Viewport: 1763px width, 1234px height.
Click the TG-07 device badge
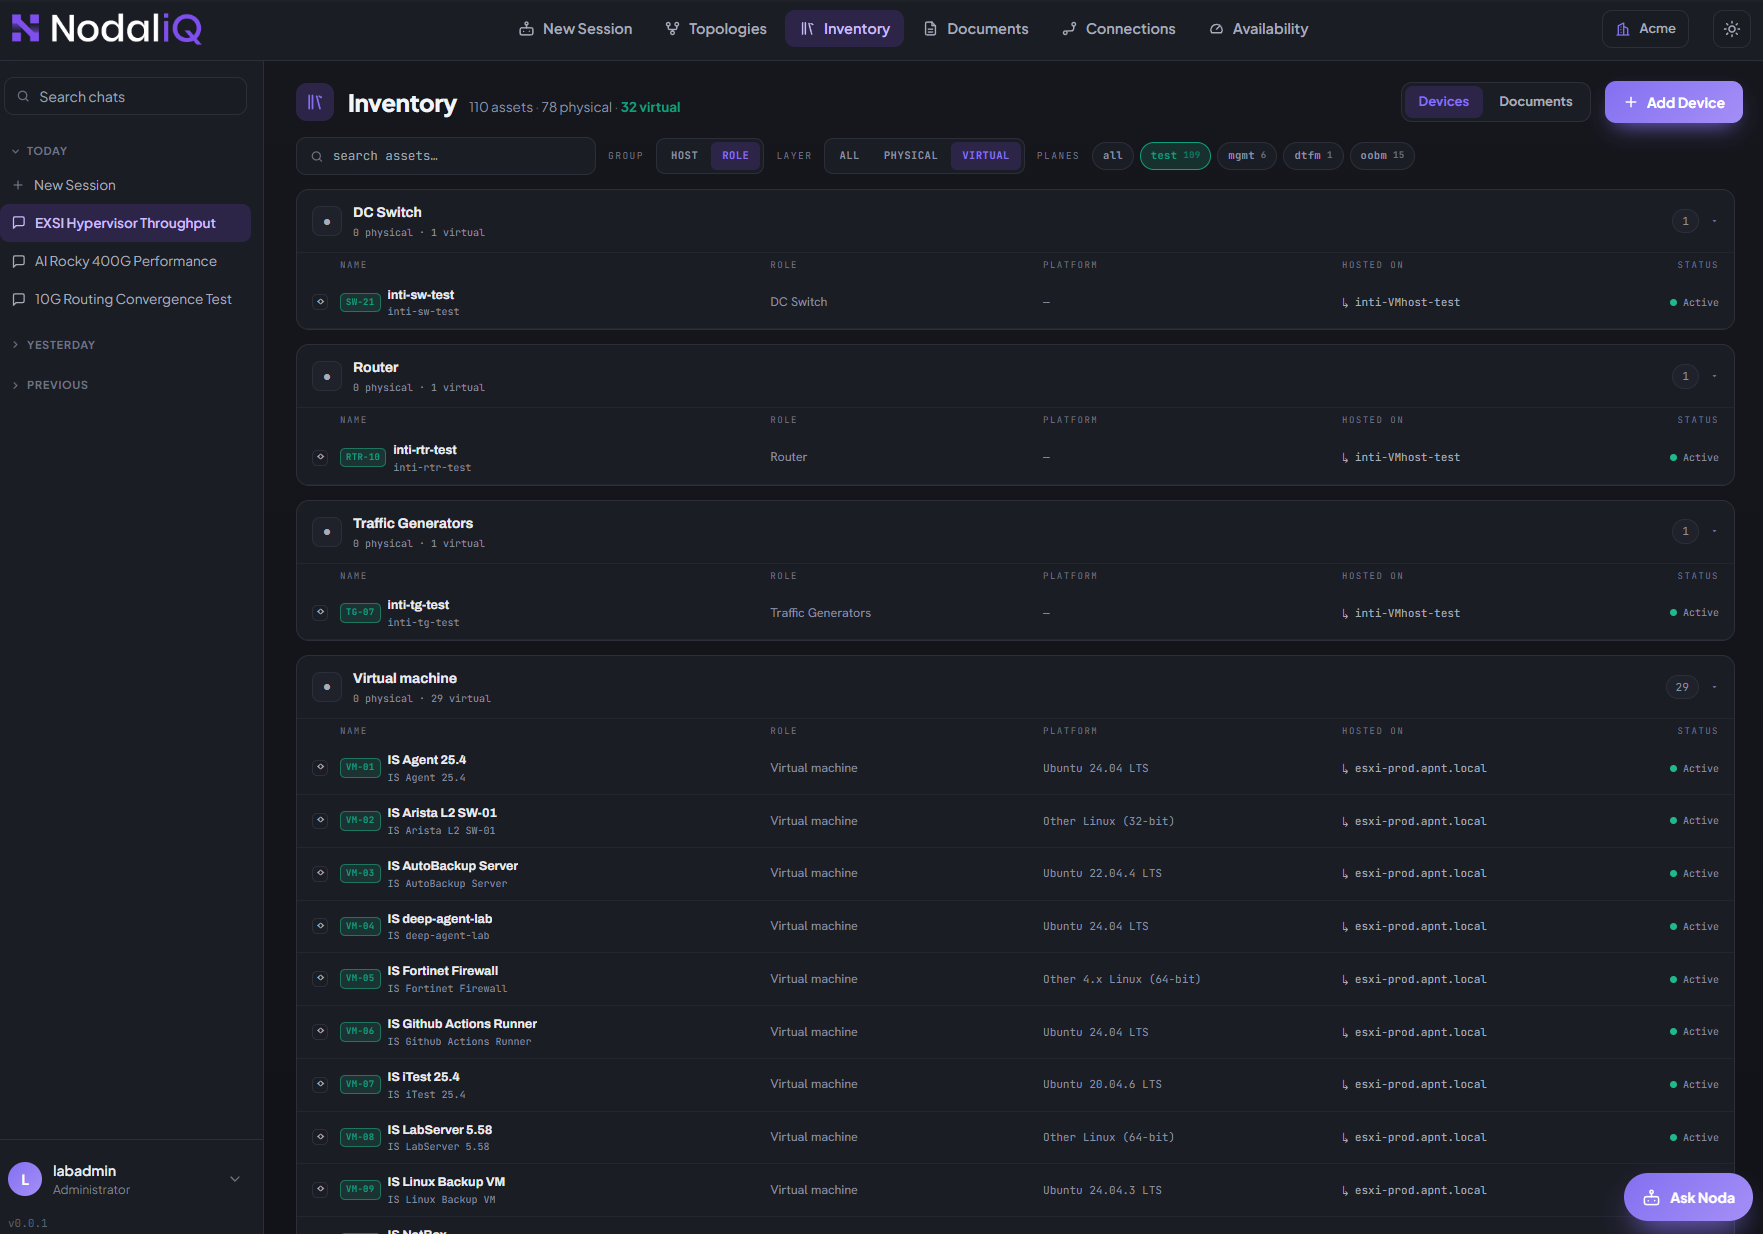(x=360, y=612)
